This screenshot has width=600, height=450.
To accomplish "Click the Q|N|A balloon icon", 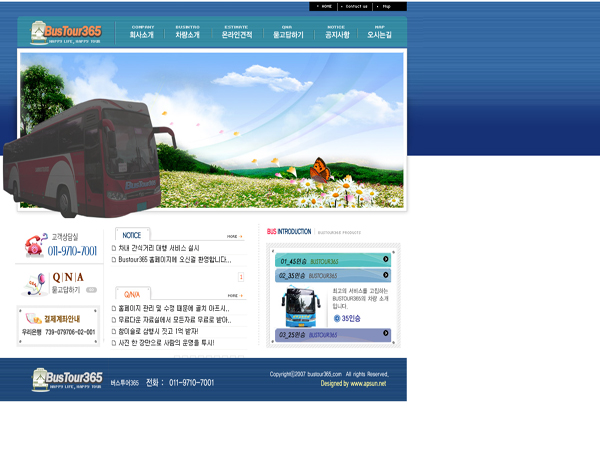I will coord(33,284).
